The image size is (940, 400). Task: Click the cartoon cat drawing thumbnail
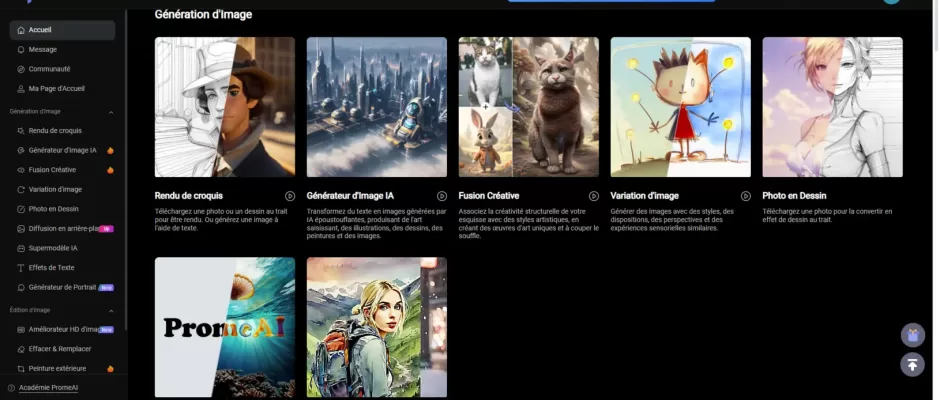(x=680, y=107)
